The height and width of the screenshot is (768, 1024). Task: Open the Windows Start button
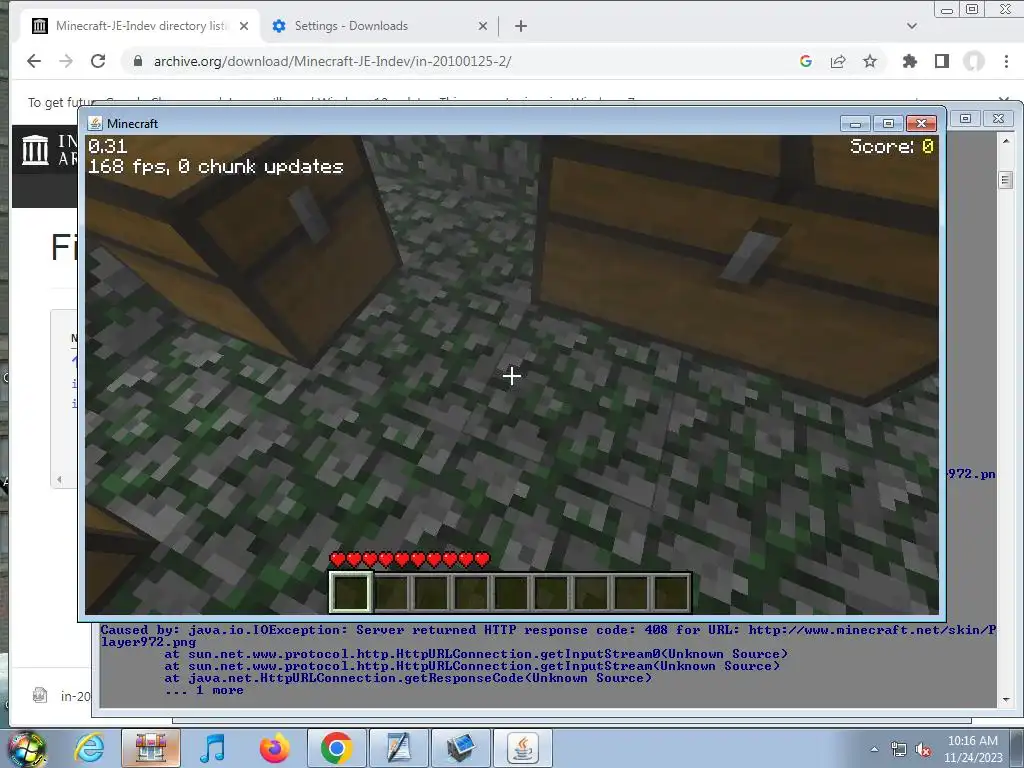click(x=26, y=748)
